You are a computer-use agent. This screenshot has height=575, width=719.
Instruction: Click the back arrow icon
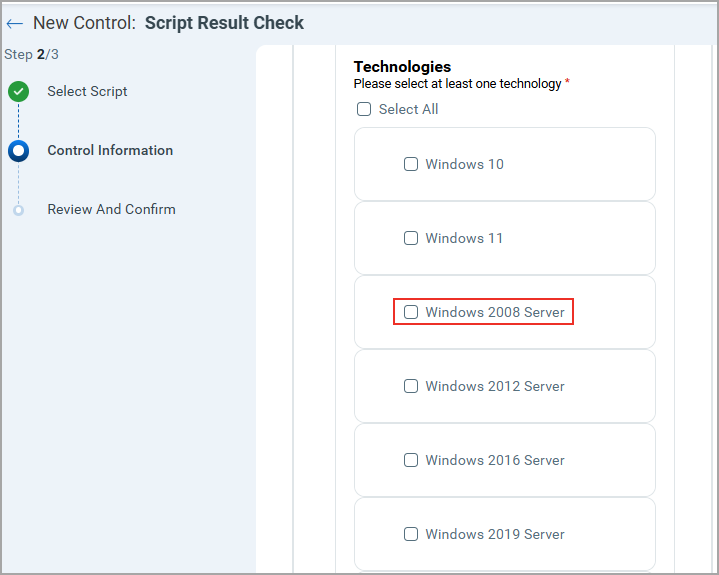coord(15,23)
